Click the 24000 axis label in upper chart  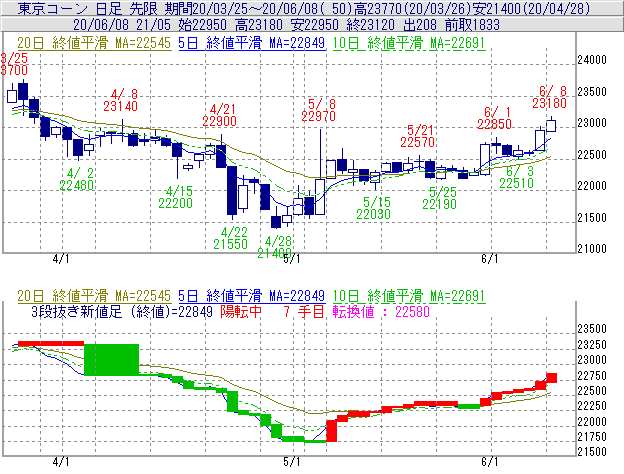(592, 60)
